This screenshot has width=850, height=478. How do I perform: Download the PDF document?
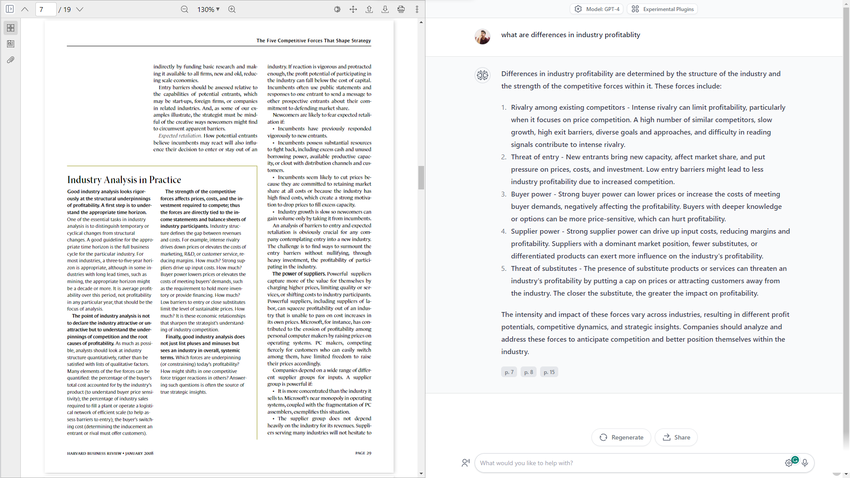click(x=385, y=9)
